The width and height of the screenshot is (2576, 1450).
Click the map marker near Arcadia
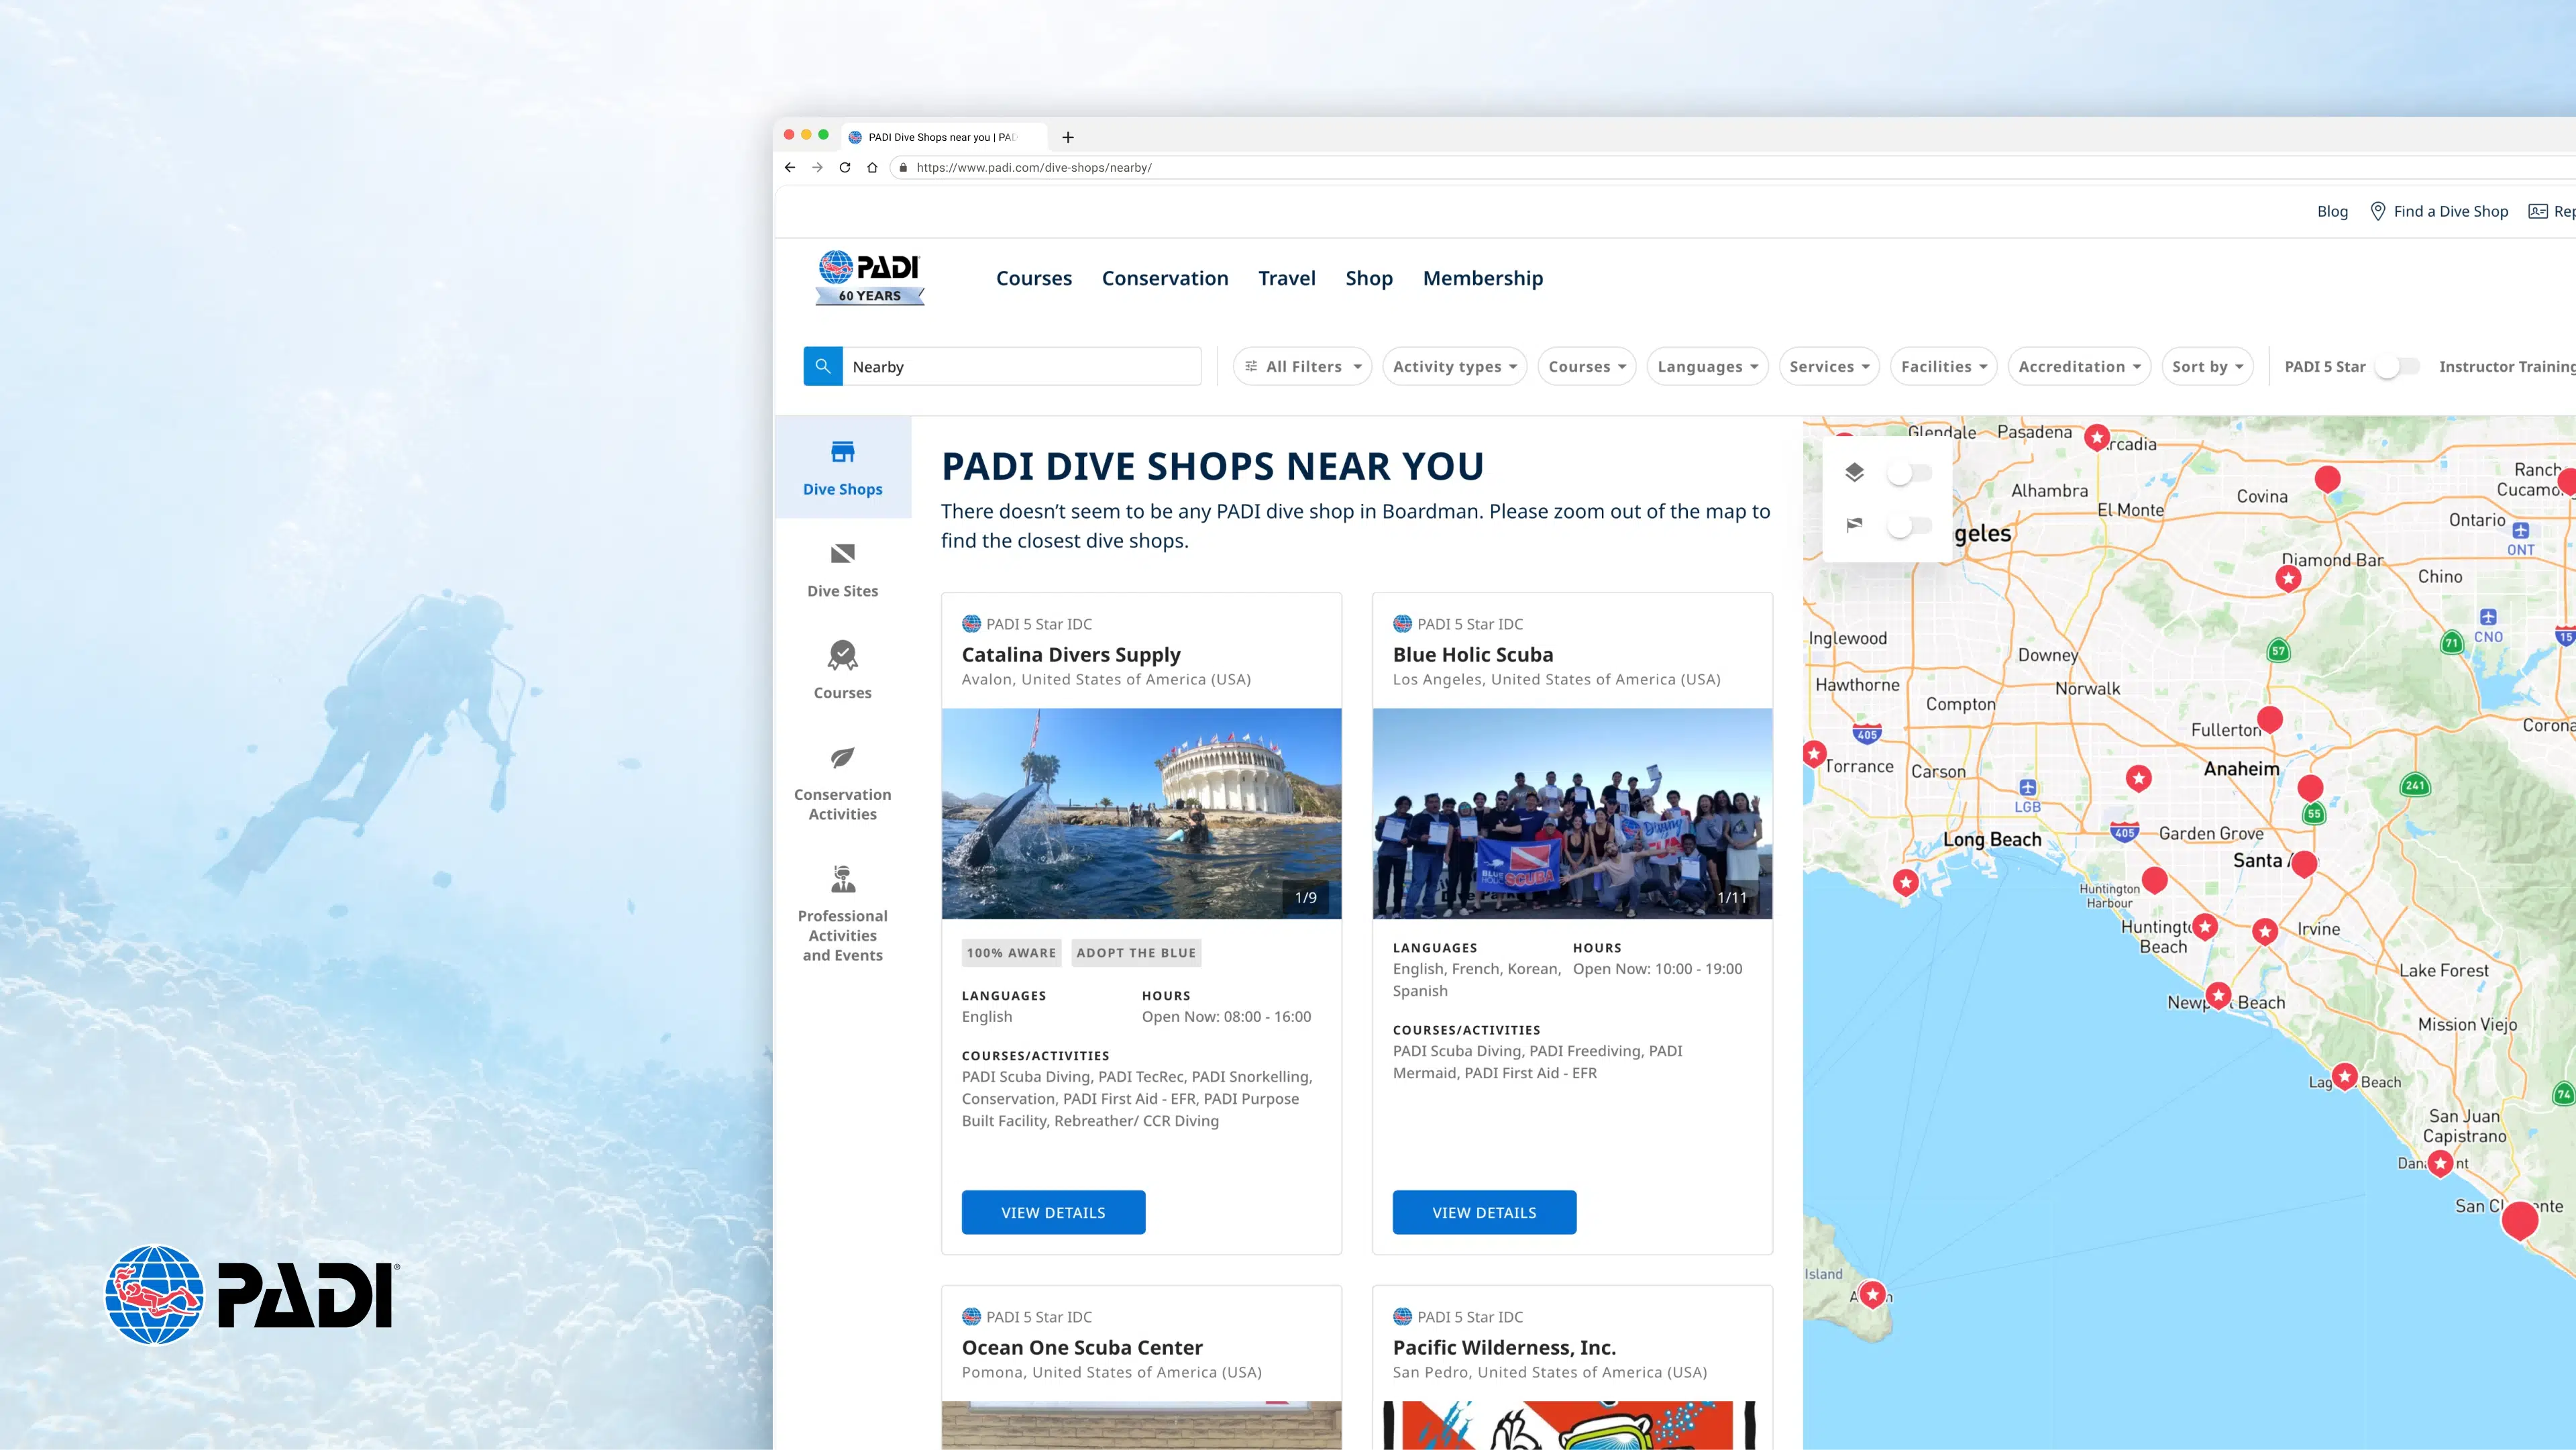click(x=2097, y=438)
